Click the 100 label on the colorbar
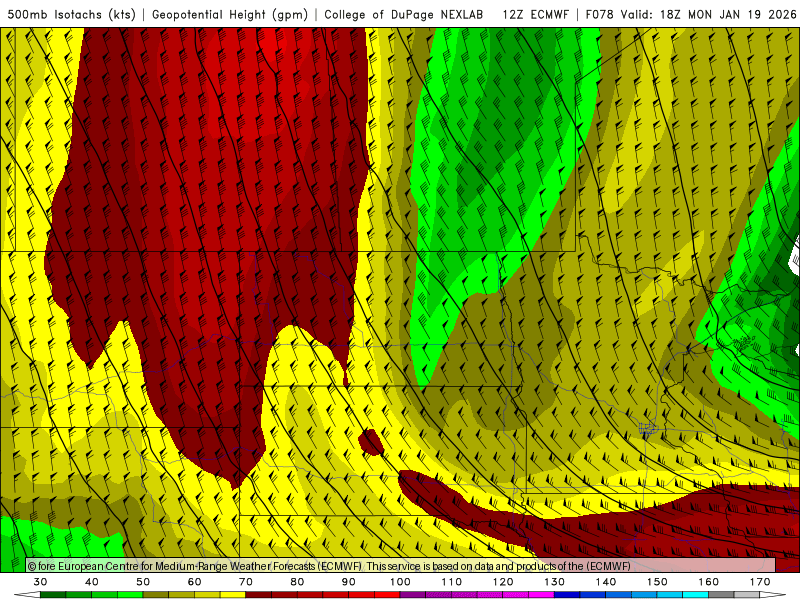 coord(400,582)
